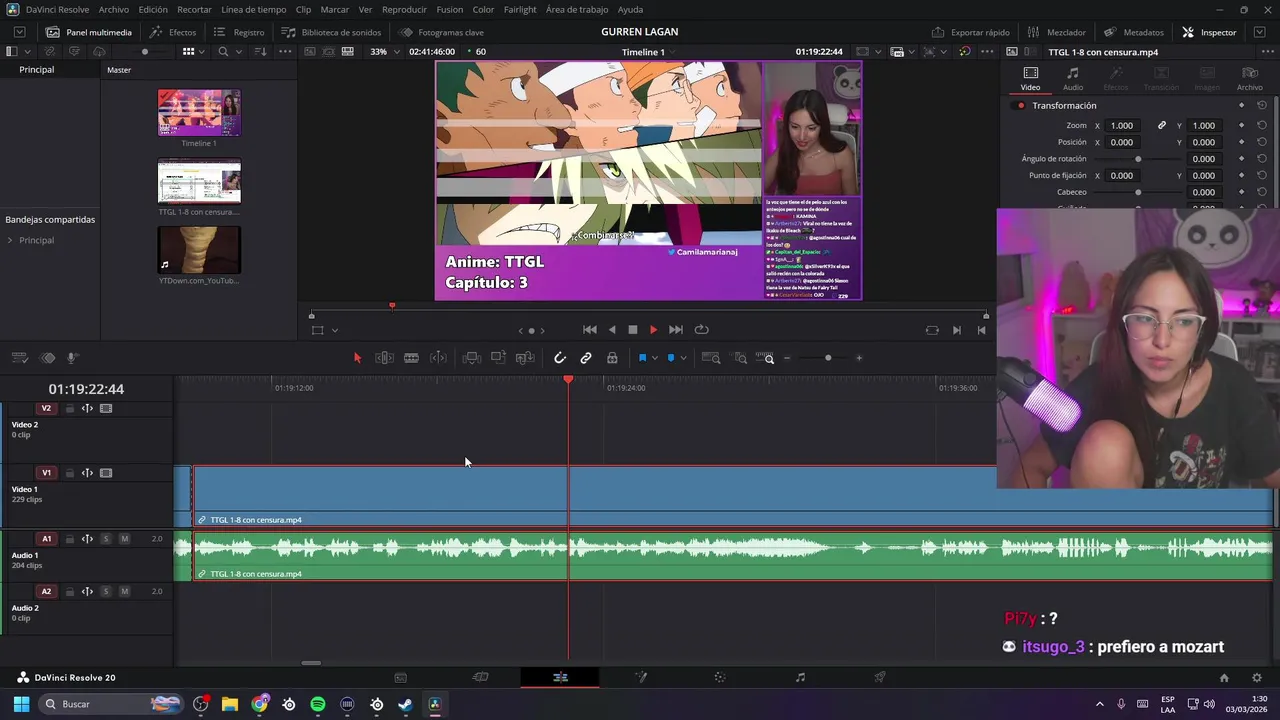Open Spotify from the Windows taskbar

coord(318,704)
